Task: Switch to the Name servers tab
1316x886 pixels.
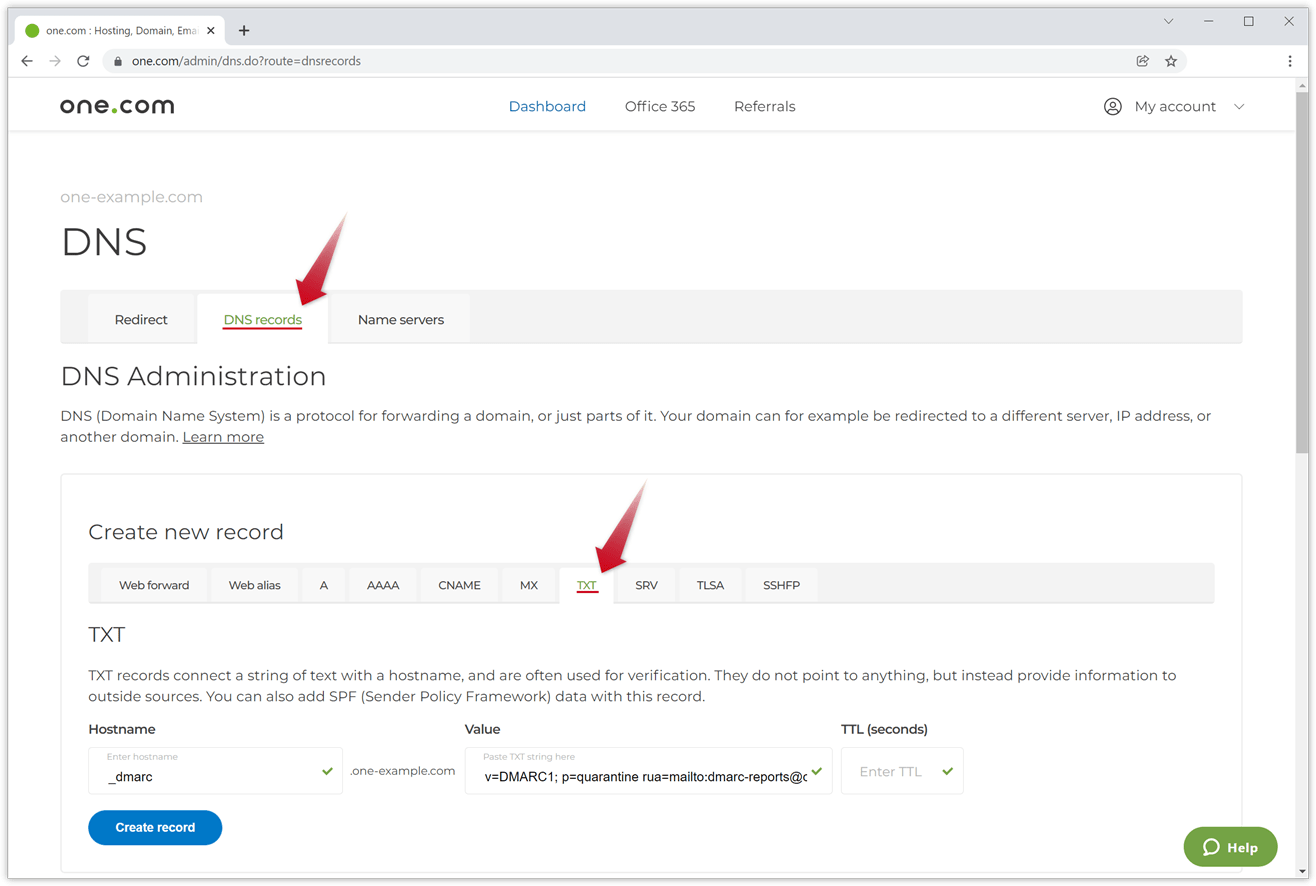Action: [x=400, y=319]
